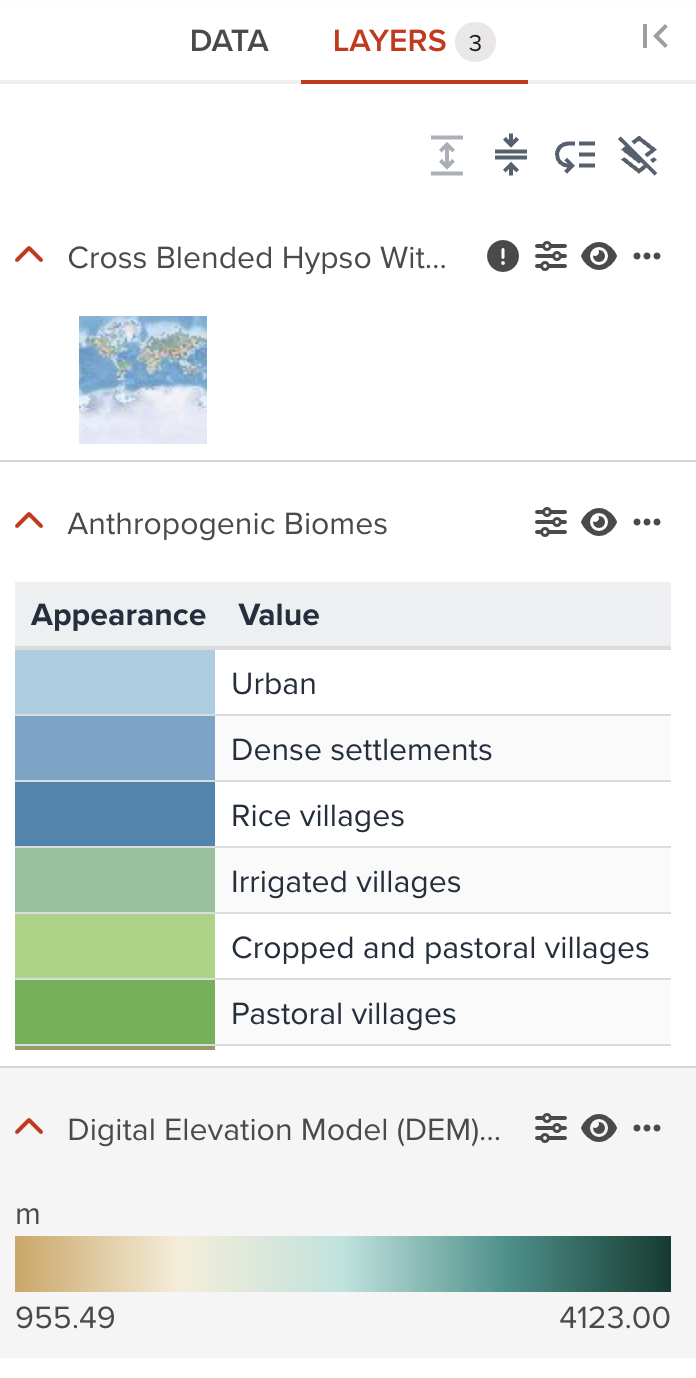Image resolution: width=696 pixels, height=1378 pixels.
Task: Click the Urban legend color swatch
Action: (114, 683)
